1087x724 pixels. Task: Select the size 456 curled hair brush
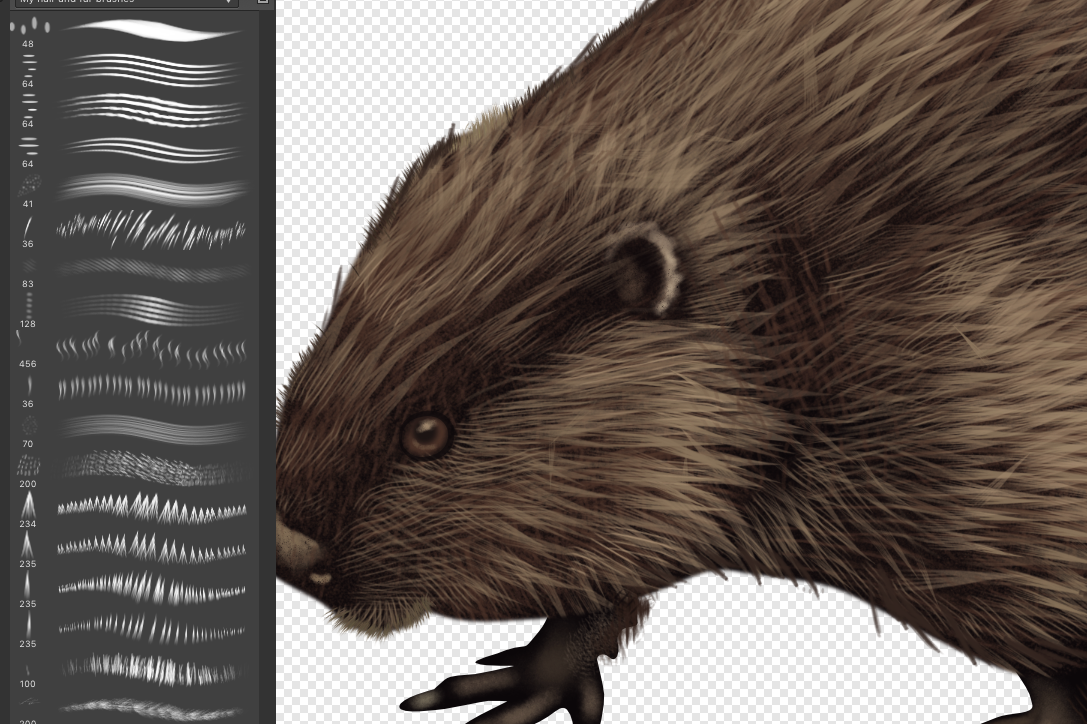coord(150,349)
